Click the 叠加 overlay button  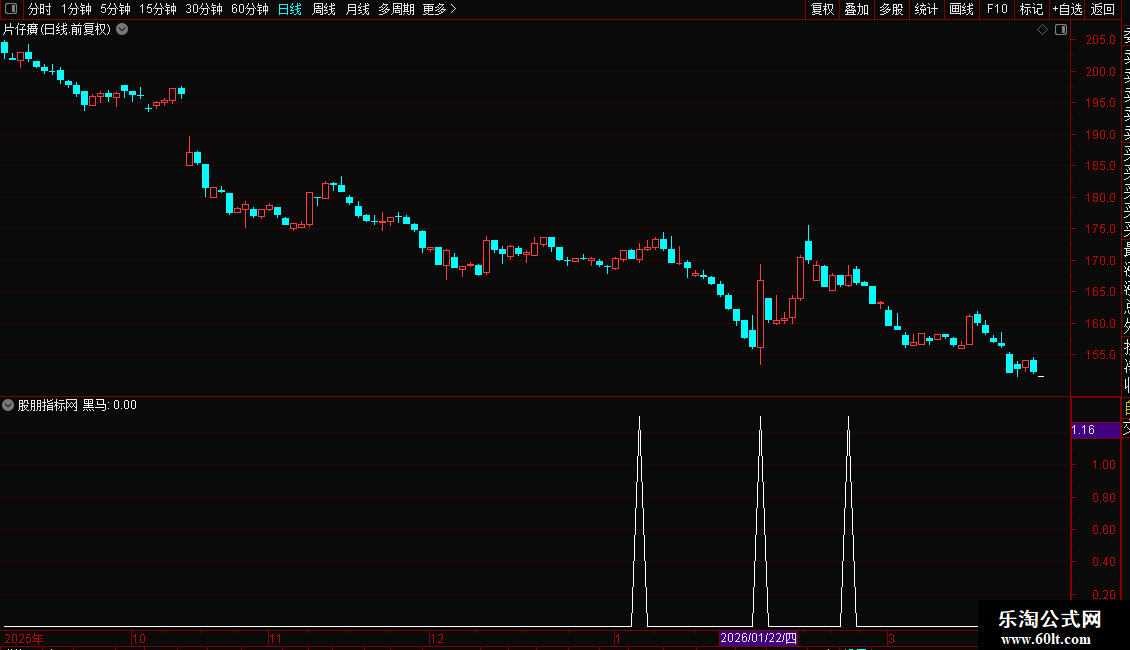[x=857, y=9]
